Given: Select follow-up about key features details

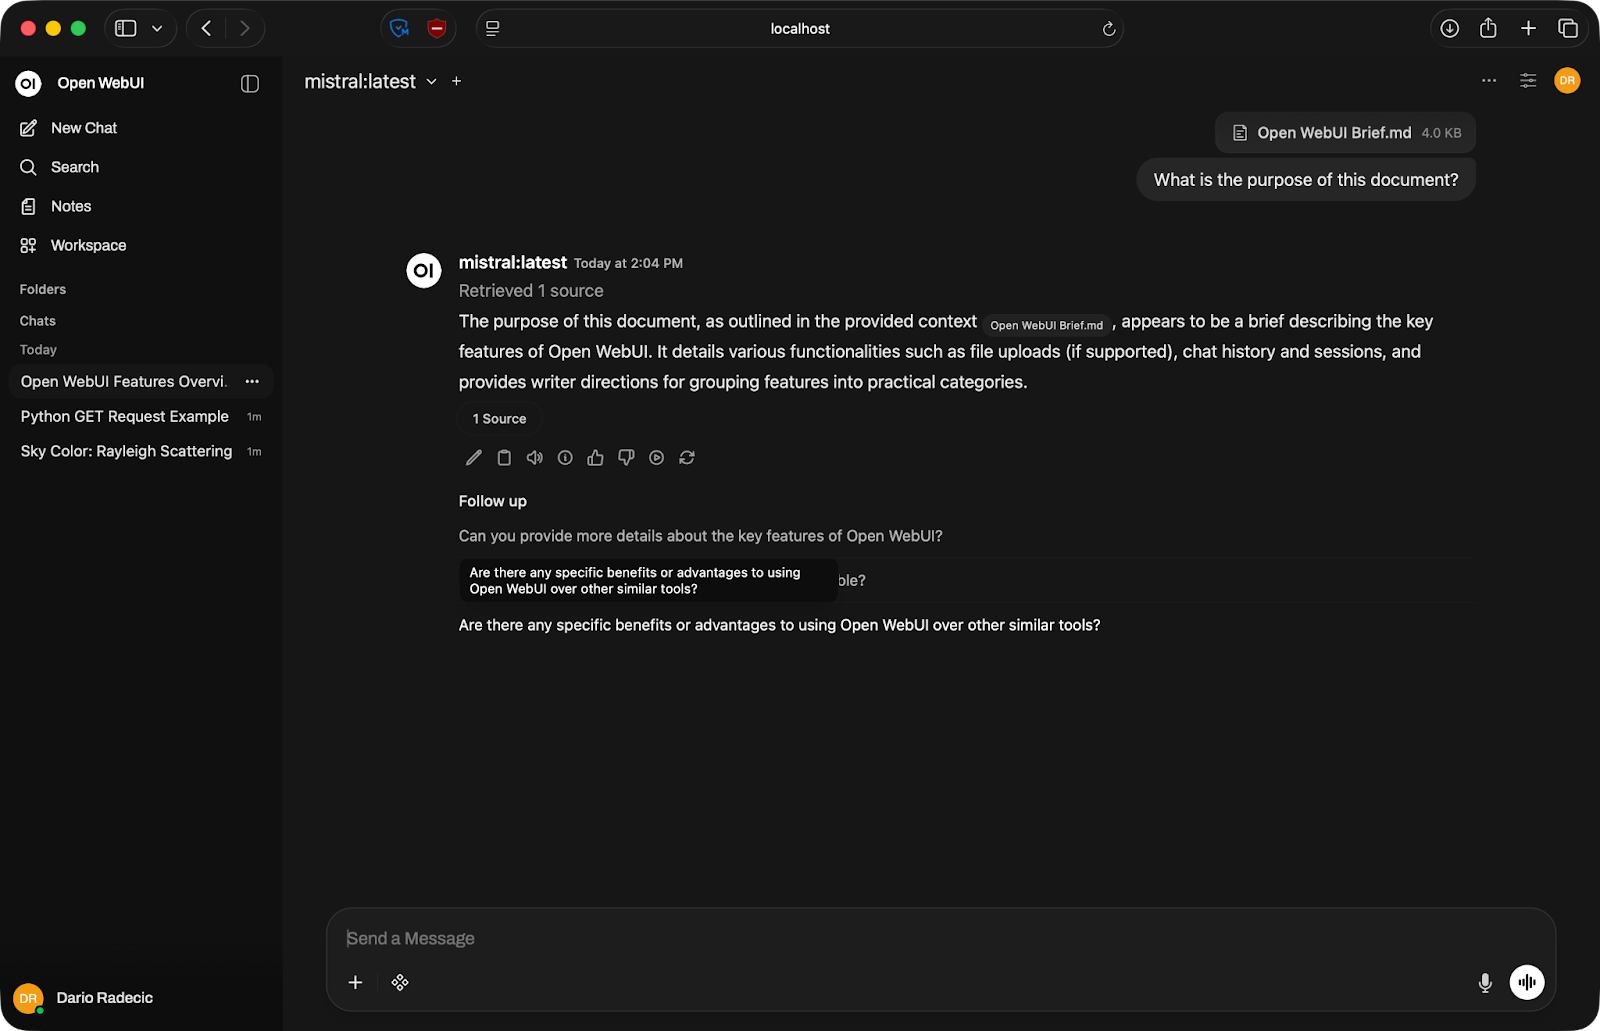Looking at the screenshot, I should tap(700, 536).
